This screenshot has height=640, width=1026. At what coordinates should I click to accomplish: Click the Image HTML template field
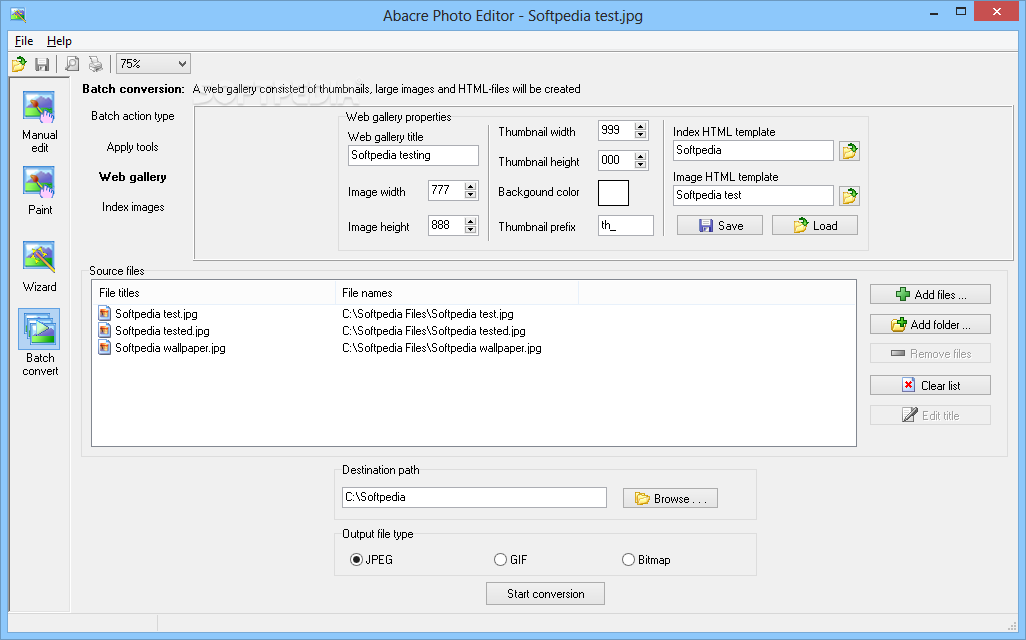click(x=753, y=195)
